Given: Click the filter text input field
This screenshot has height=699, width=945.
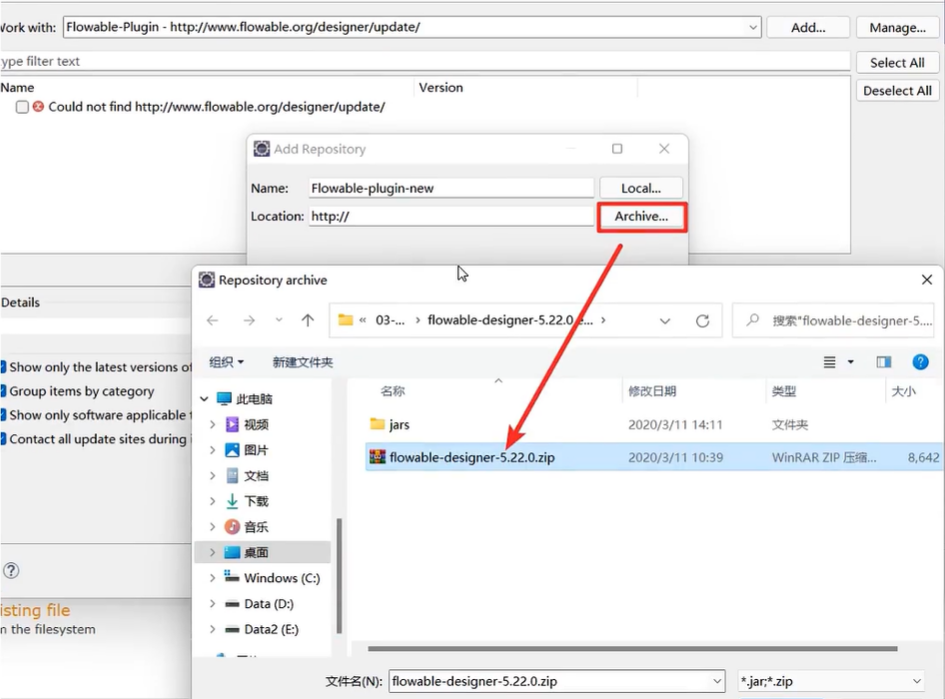Looking at the screenshot, I should [x=425, y=61].
